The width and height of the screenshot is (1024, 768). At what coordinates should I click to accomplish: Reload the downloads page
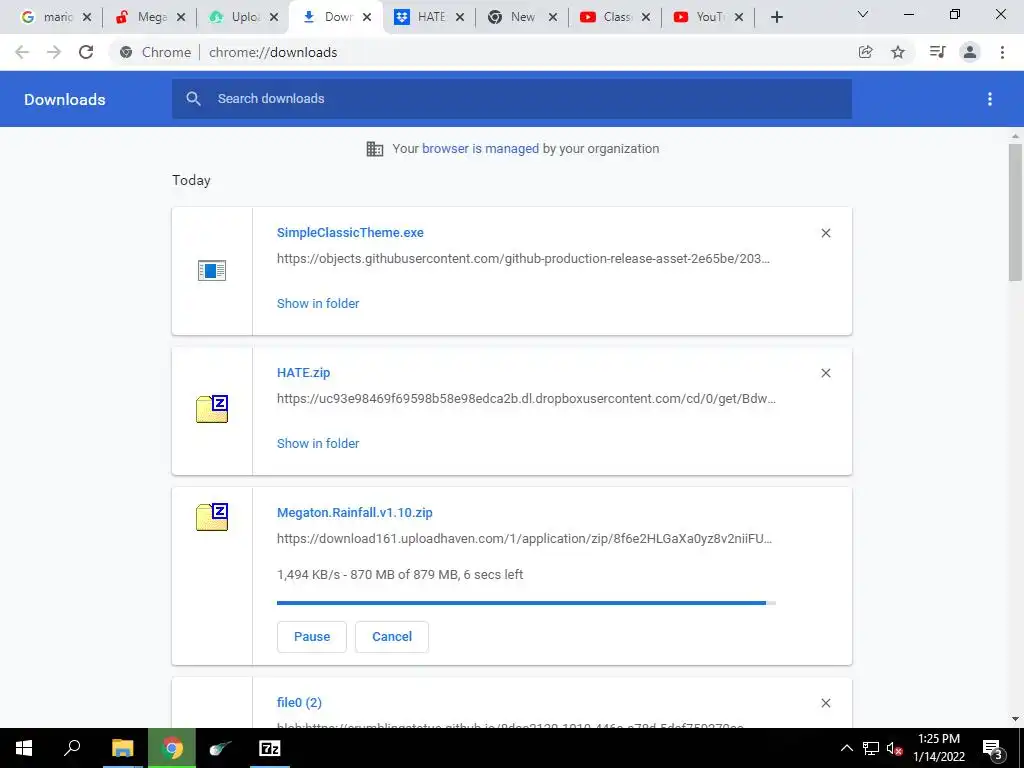click(86, 52)
